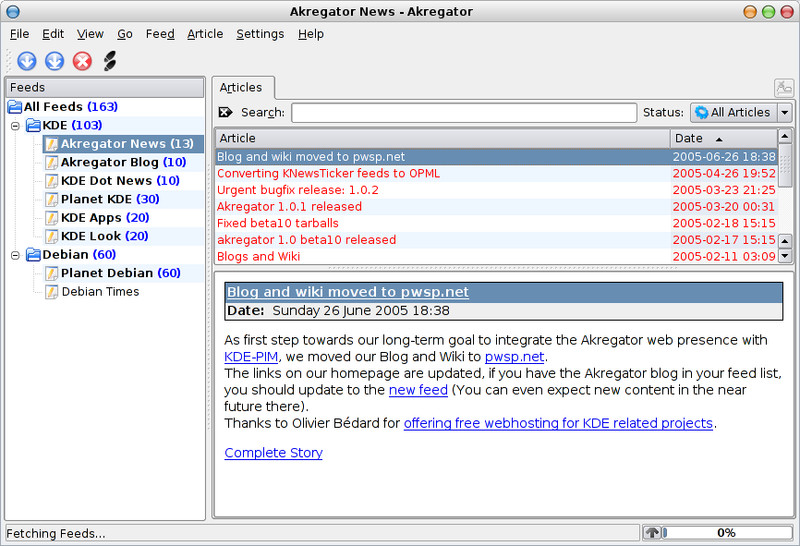
Task: Click the All Feeds folder icon
Action: tap(15, 107)
